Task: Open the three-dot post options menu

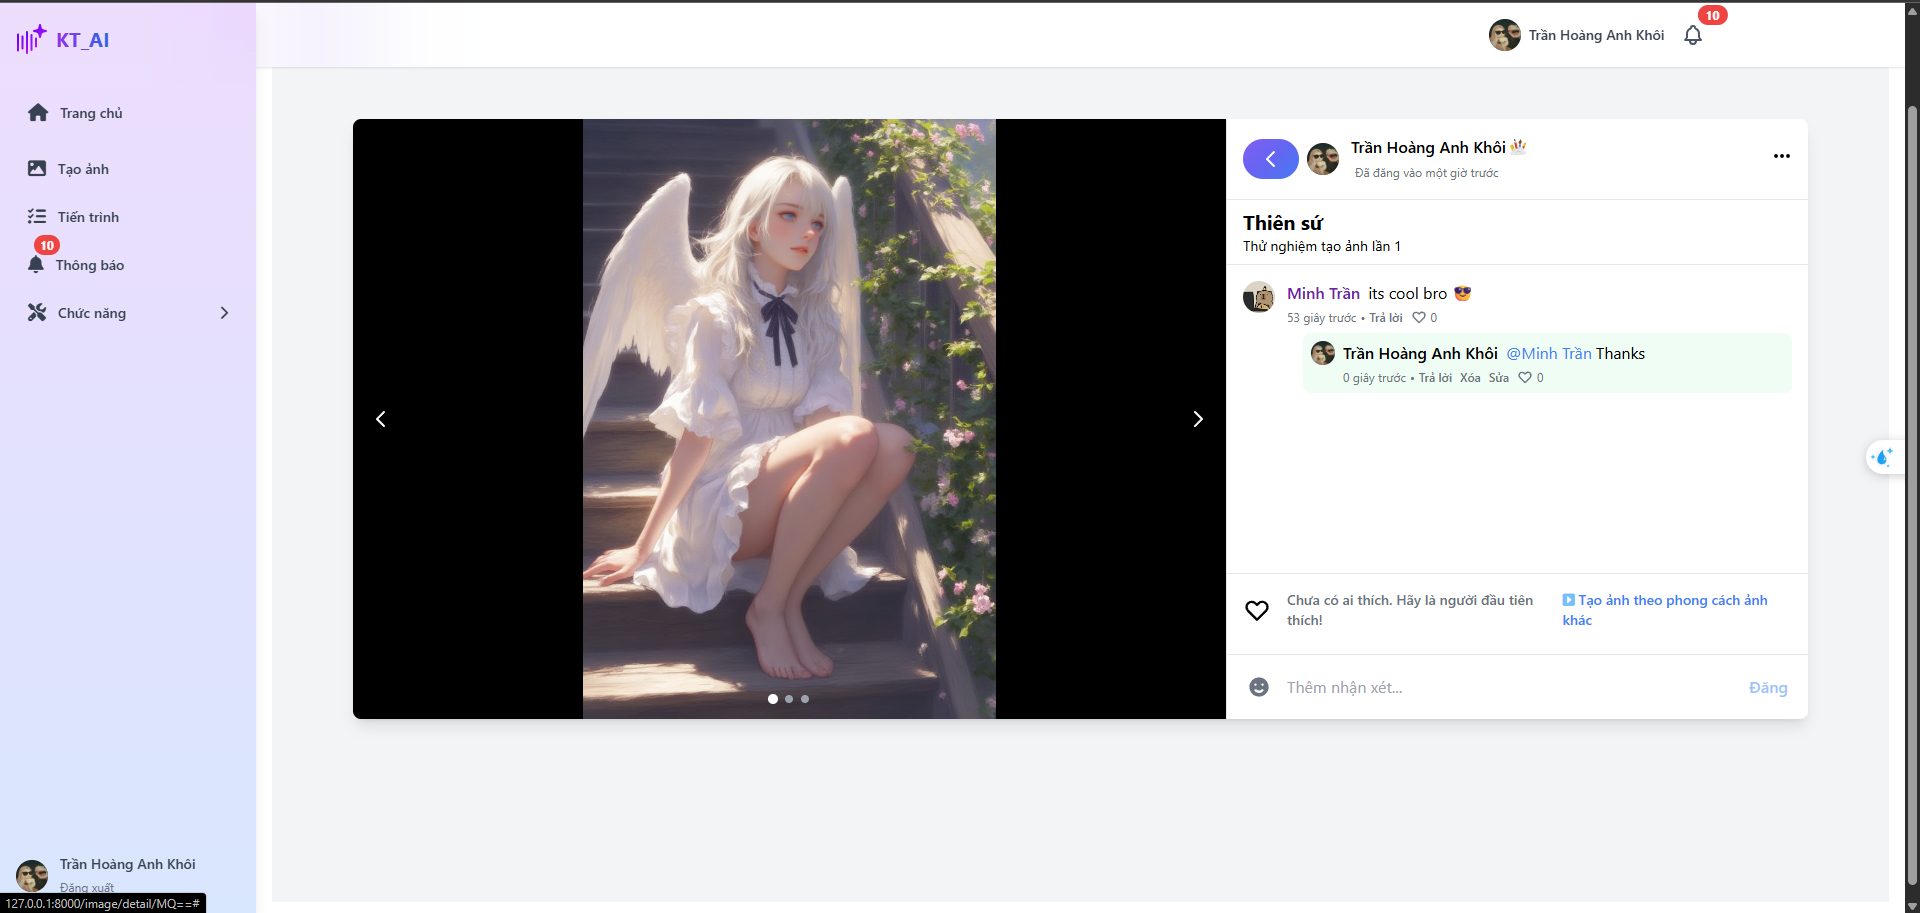Action: [1781, 156]
